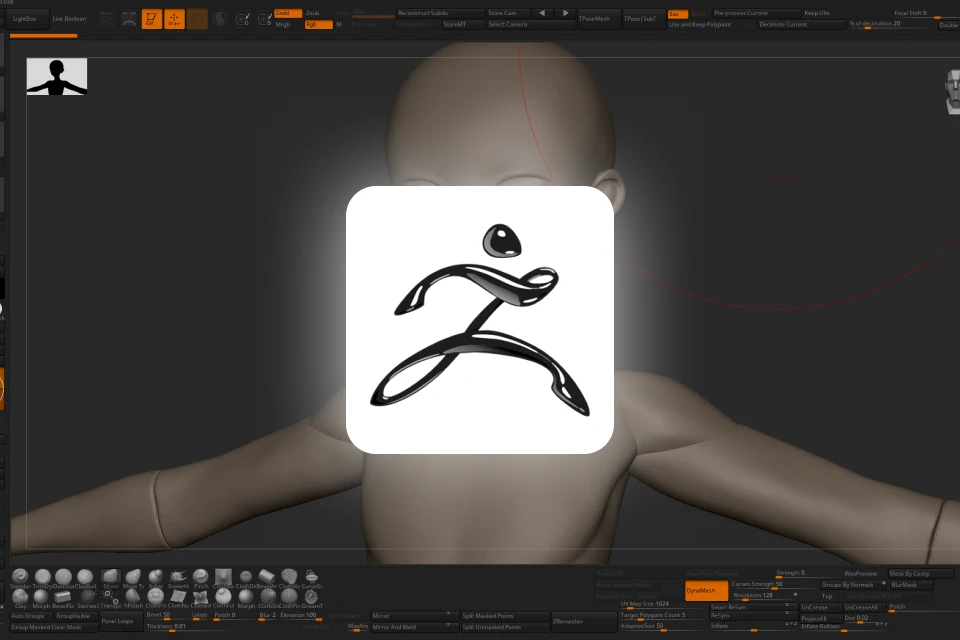Run ZRemesher
Viewport: 960px width, 640px height.
click(583, 621)
